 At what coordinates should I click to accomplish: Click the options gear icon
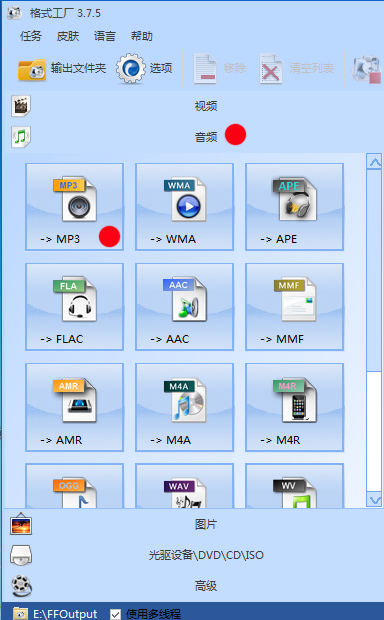[131, 68]
